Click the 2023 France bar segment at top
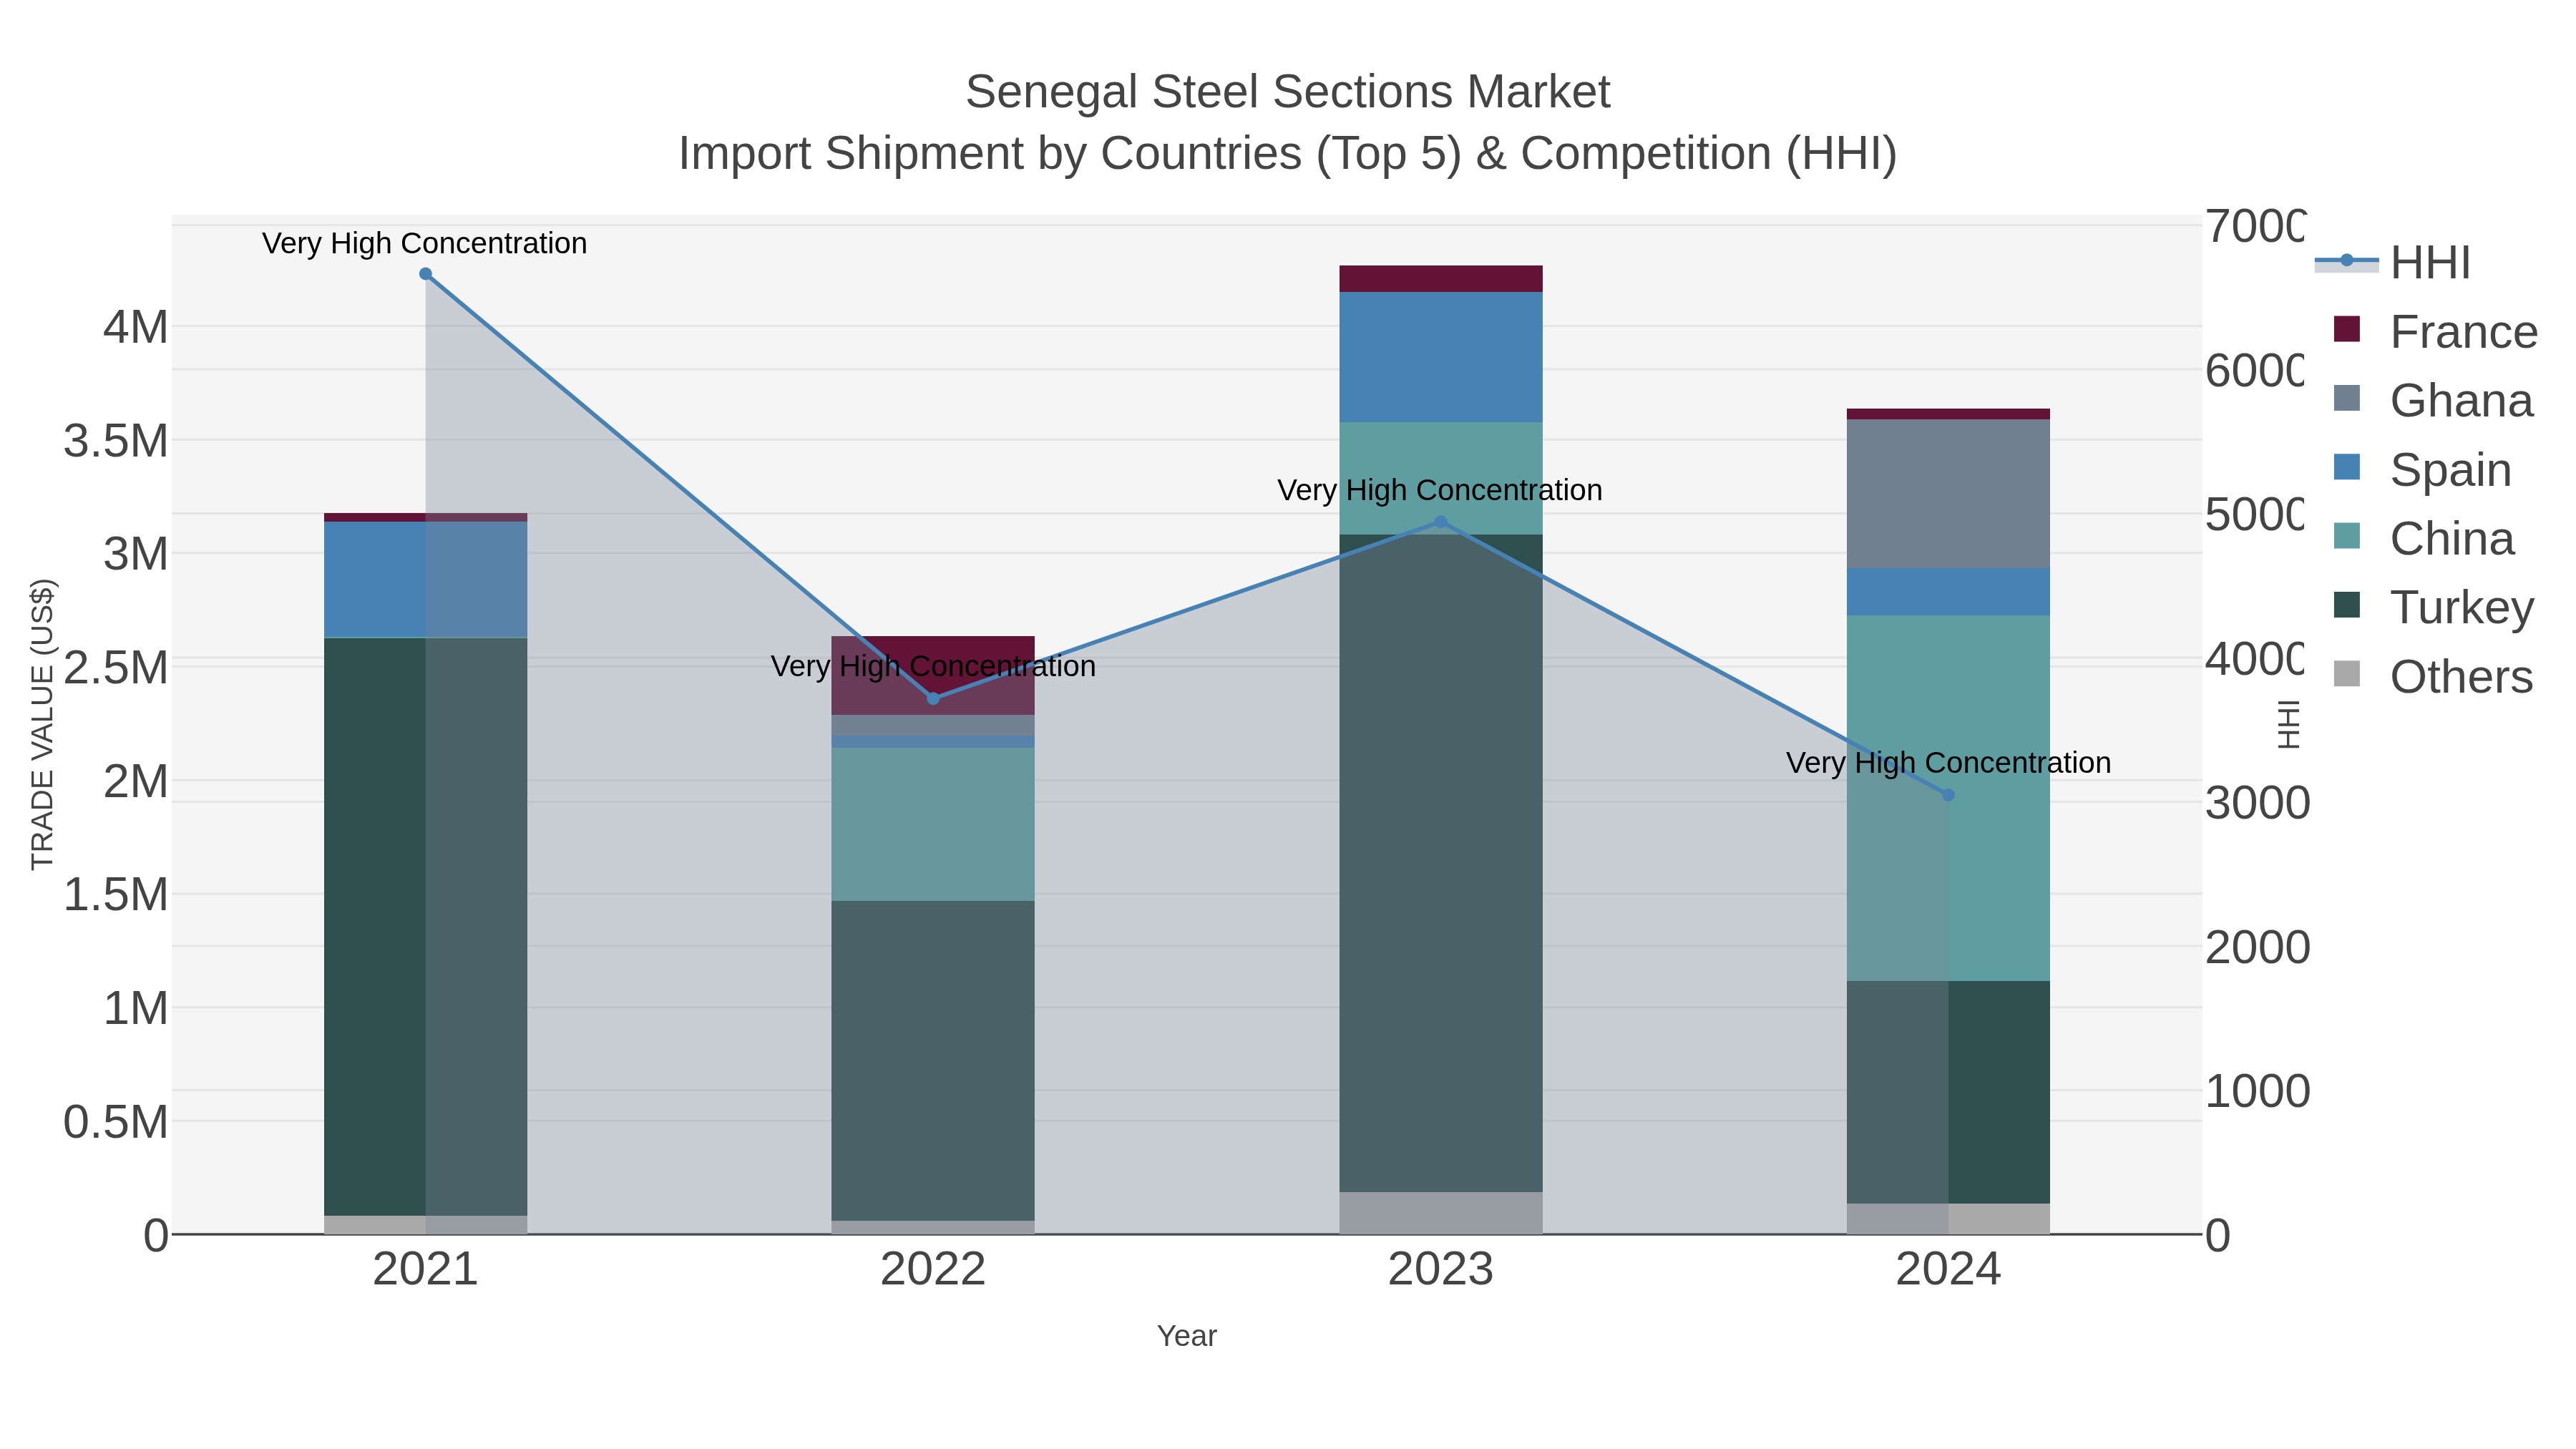2576x1449 pixels. click(1441, 279)
